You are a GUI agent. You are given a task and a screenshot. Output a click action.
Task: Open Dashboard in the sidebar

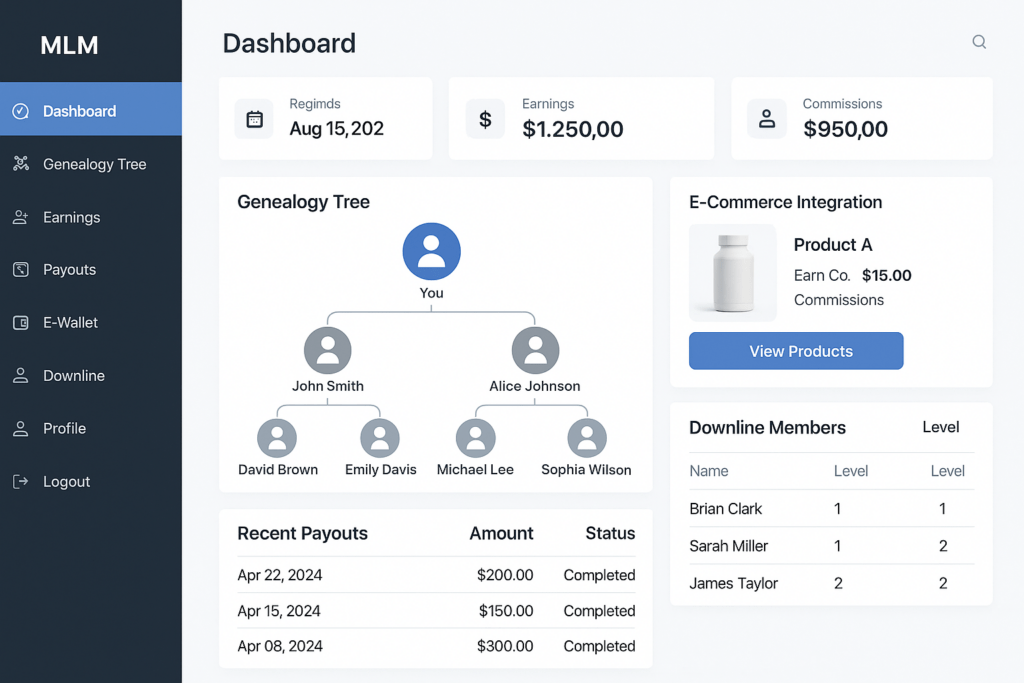click(80, 111)
